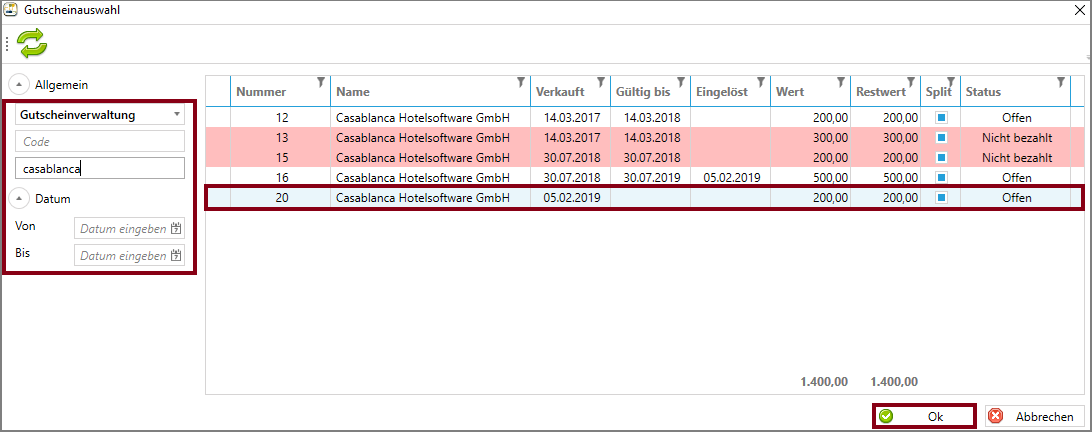The height and width of the screenshot is (432, 1092).
Task: Click Offen status of voucher 12
Action: coord(1017,118)
